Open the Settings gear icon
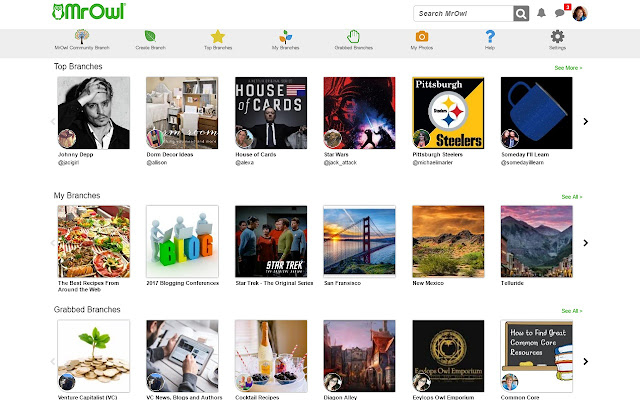Image resolution: width=640 pixels, height=400 pixels. pyautogui.click(x=557, y=36)
